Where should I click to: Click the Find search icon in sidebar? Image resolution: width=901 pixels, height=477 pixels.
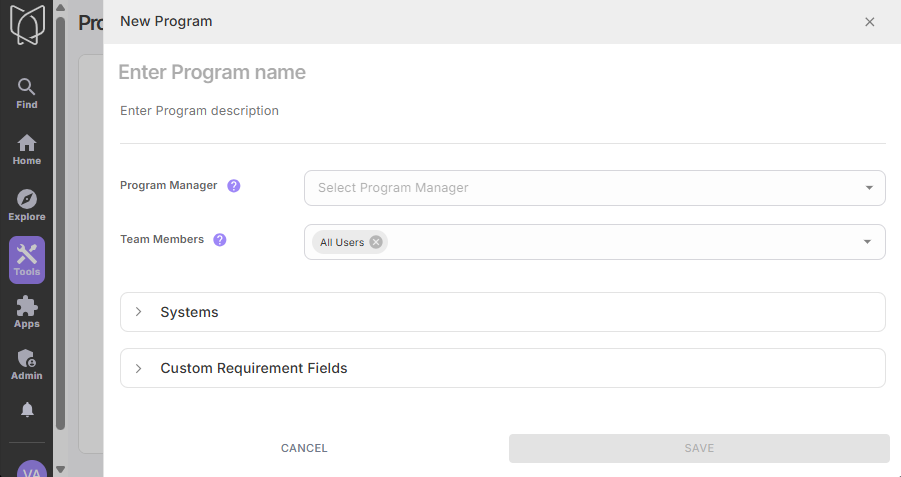point(27,88)
